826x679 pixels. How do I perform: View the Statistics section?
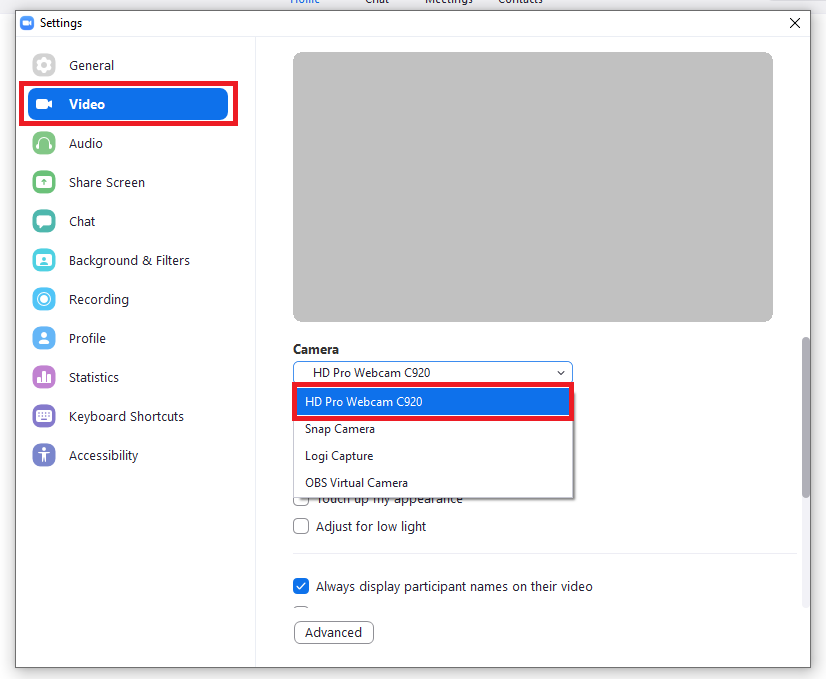click(128, 377)
